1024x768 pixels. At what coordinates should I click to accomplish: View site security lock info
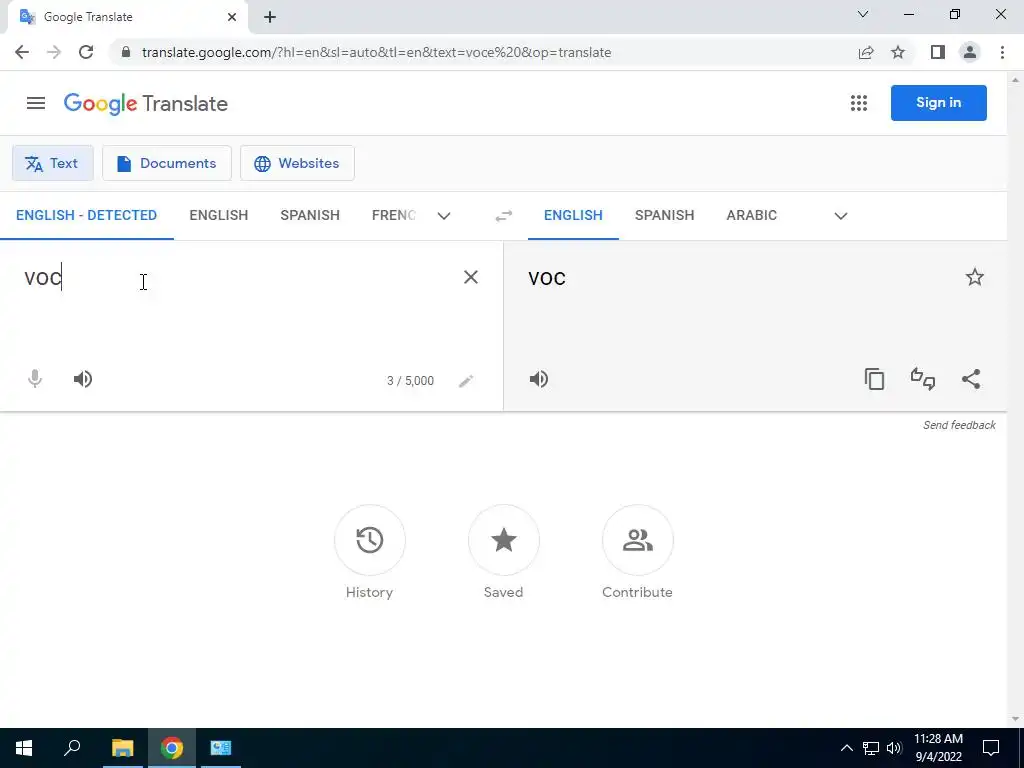tap(126, 52)
